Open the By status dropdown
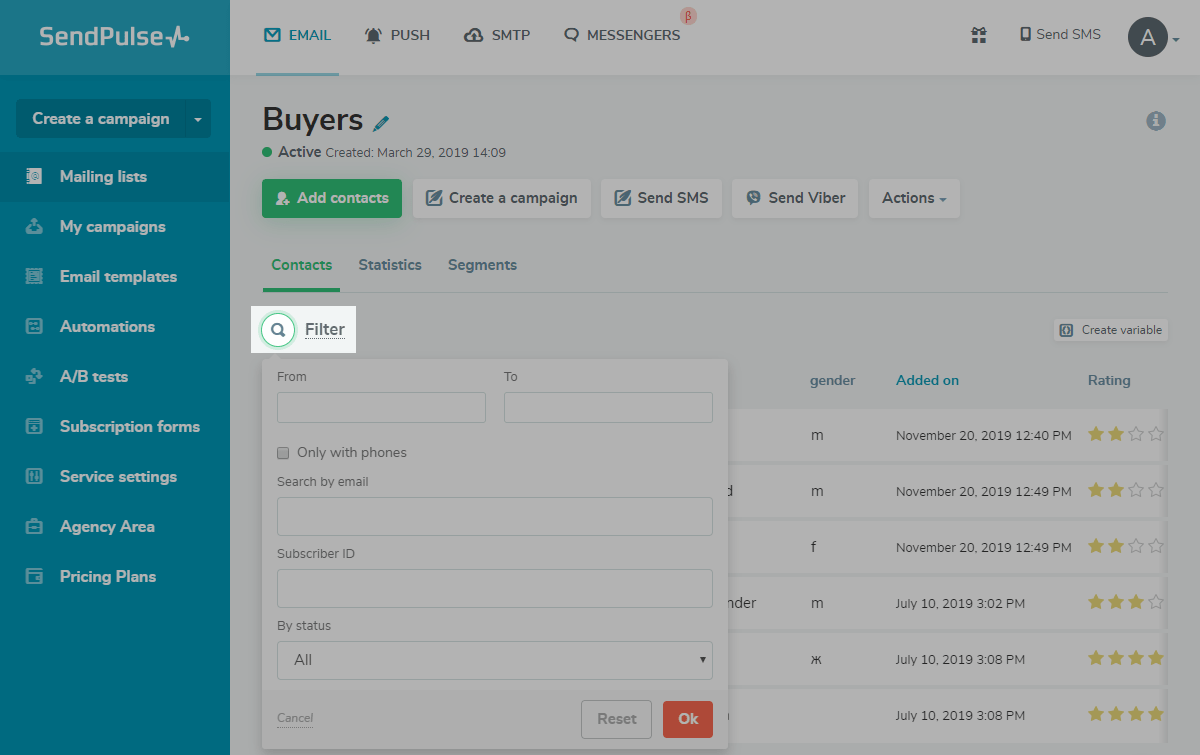Image resolution: width=1200 pixels, height=755 pixels. tap(495, 660)
